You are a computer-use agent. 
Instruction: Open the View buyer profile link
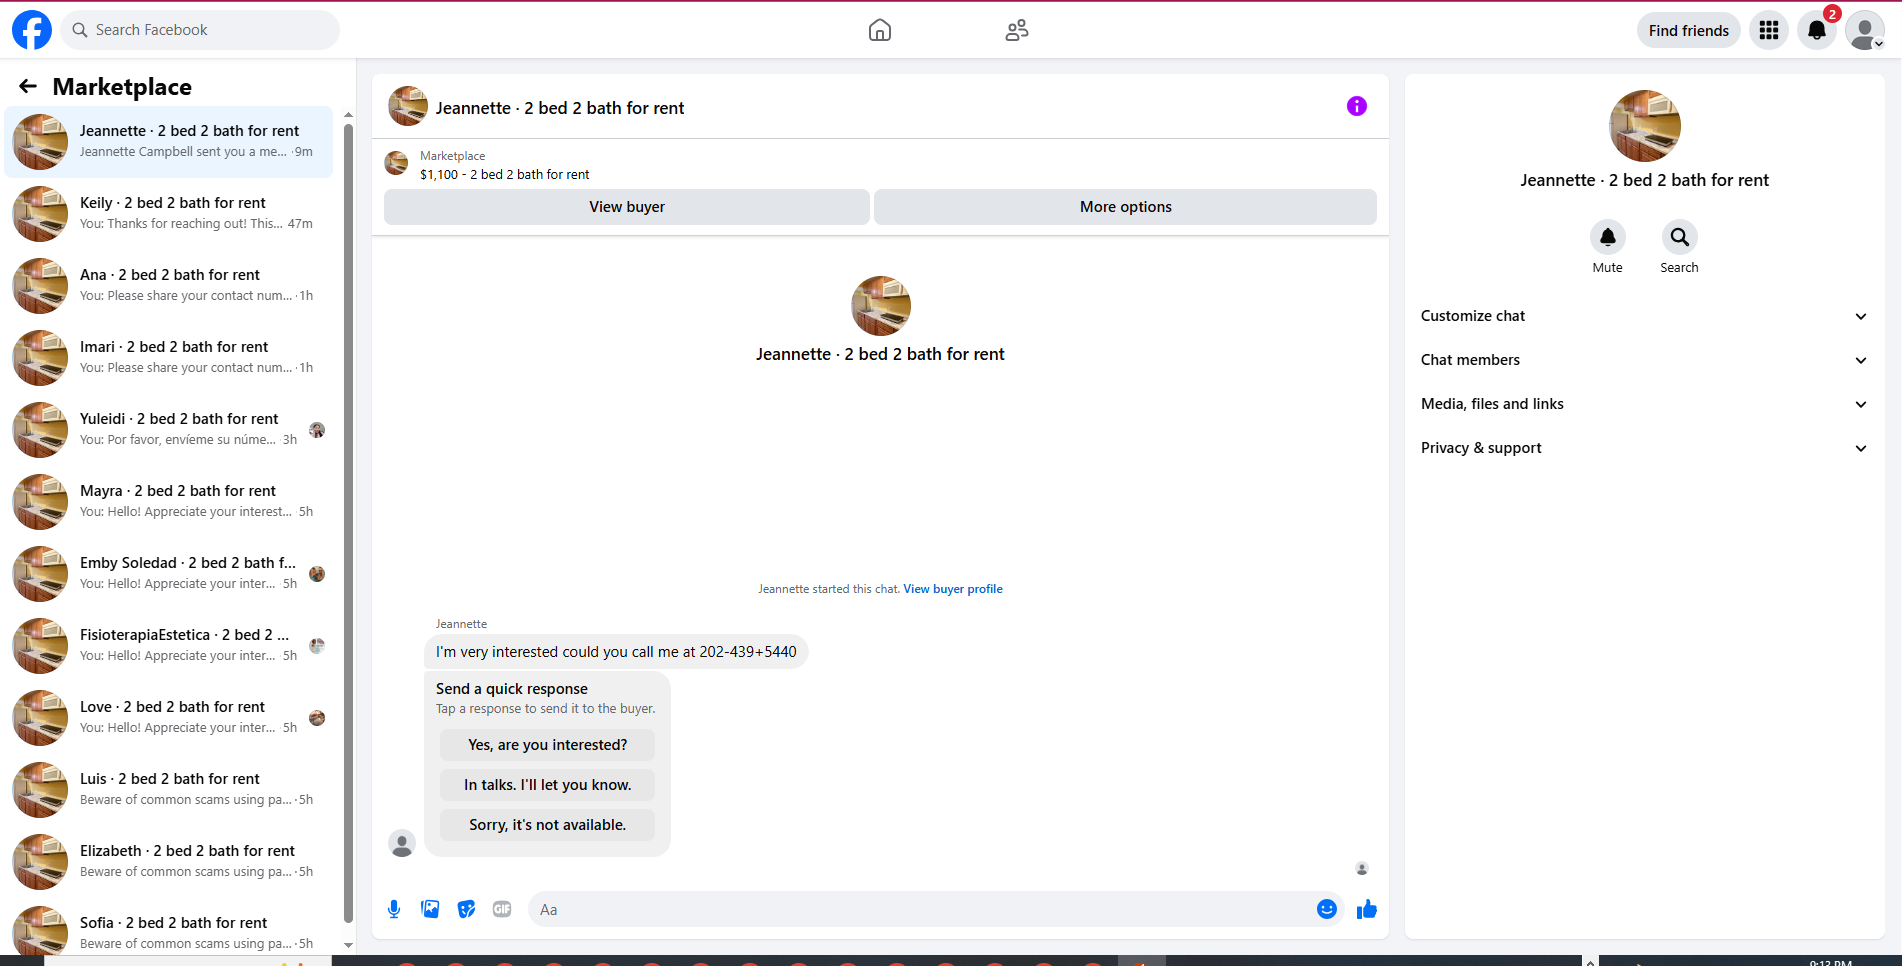click(x=953, y=589)
